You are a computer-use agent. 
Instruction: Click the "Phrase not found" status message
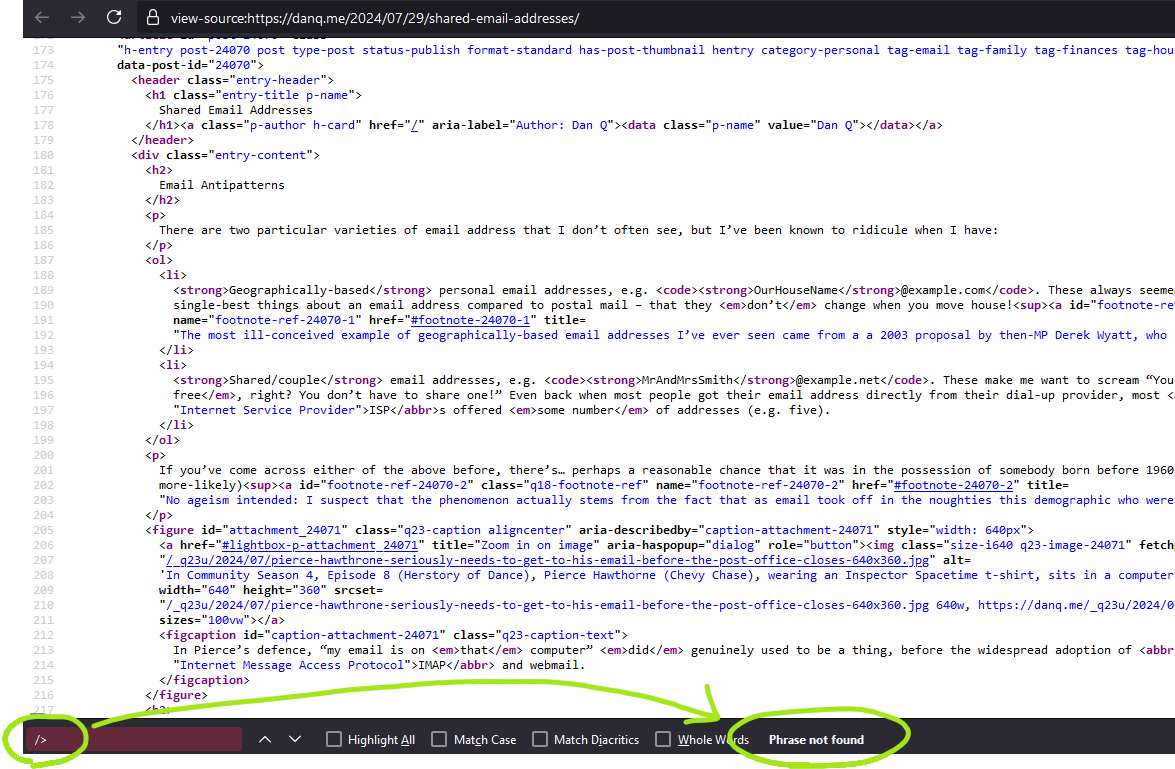816,740
